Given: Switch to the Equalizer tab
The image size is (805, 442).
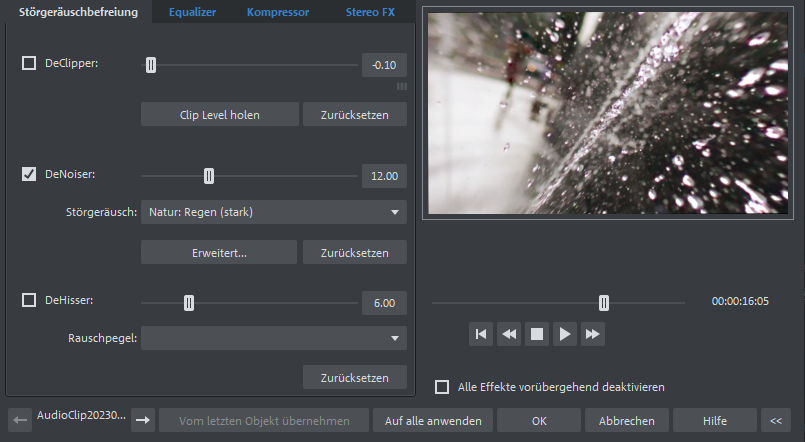Looking at the screenshot, I should (192, 12).
